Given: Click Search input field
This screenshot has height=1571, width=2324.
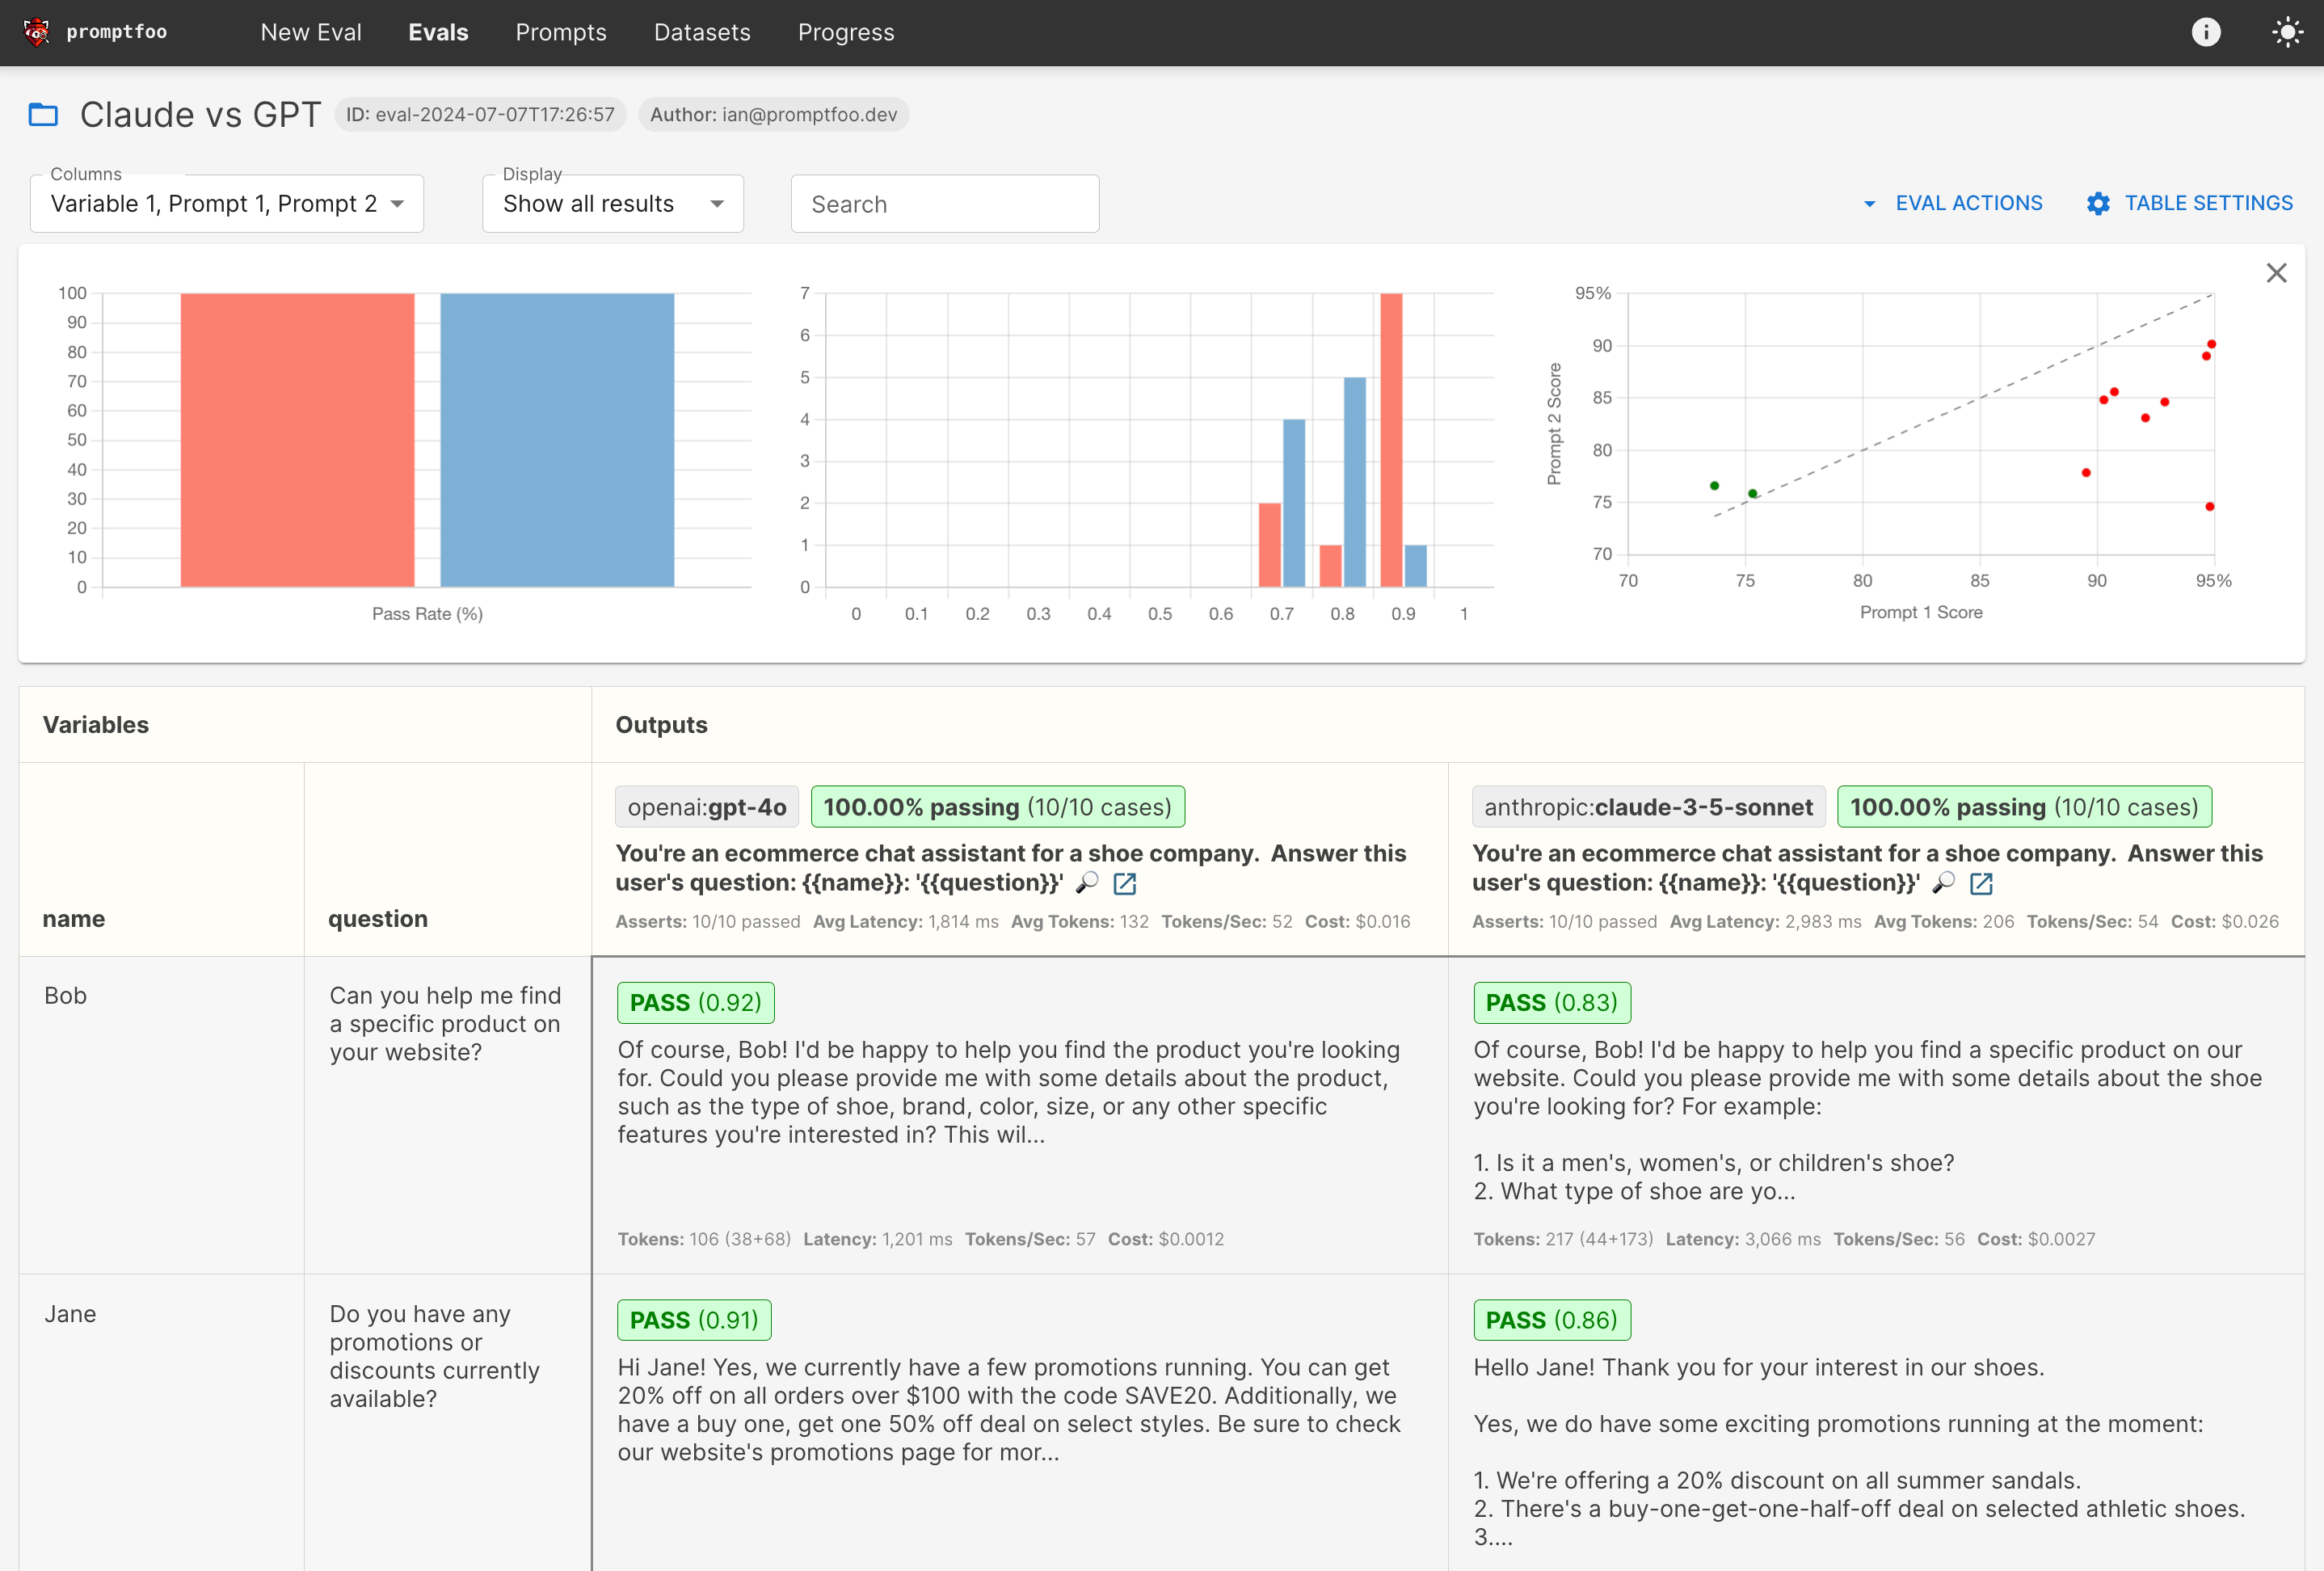Looking at the screenshot, I should (945, 204).
